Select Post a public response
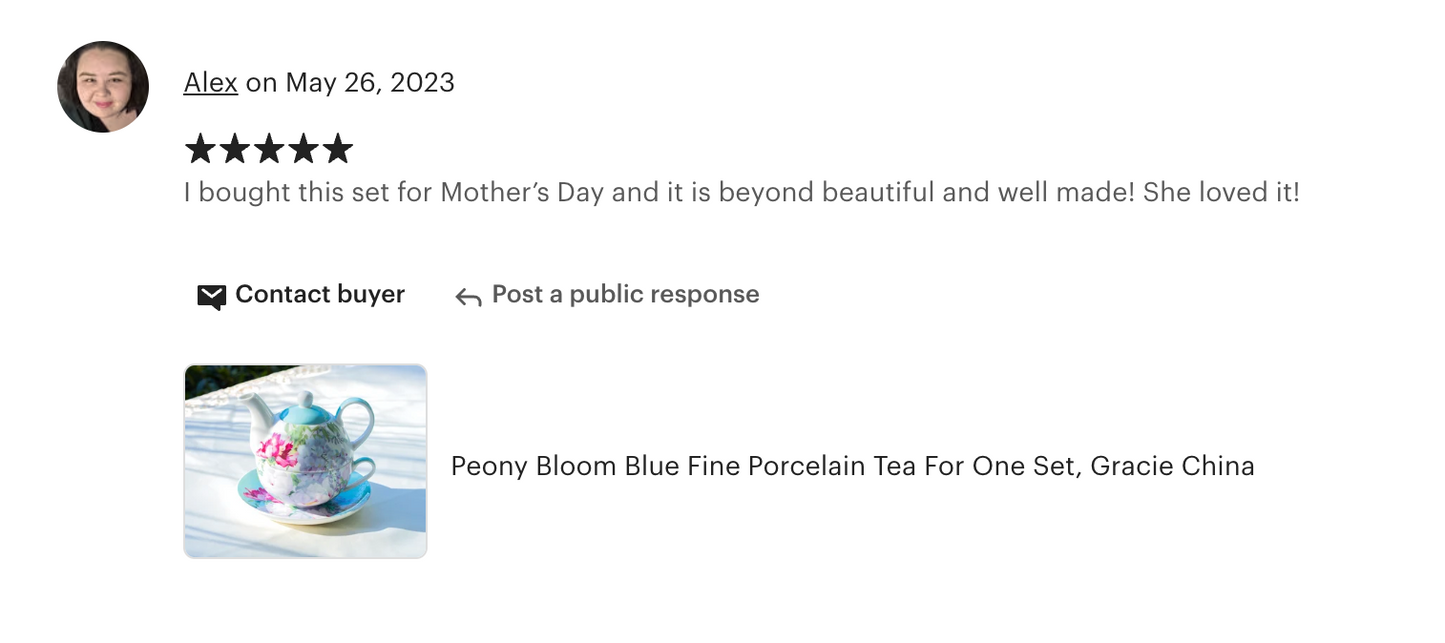This screenshot has width=1445, height=643. 625,294
